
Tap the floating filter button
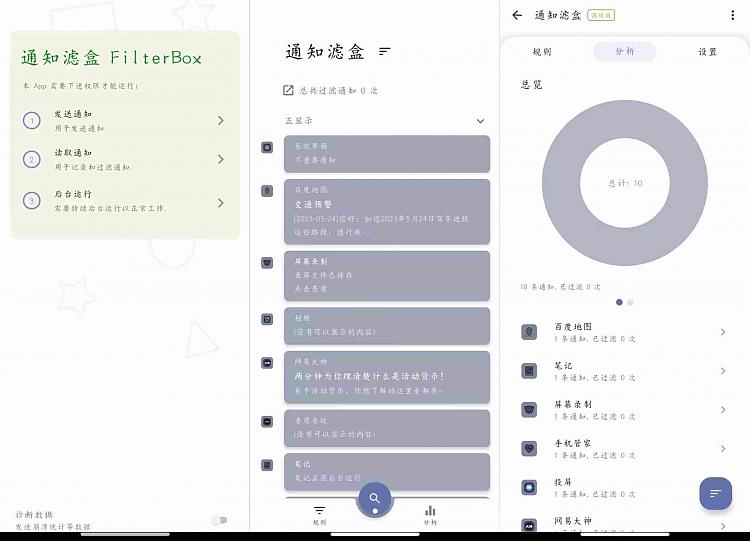pos(716,493)
